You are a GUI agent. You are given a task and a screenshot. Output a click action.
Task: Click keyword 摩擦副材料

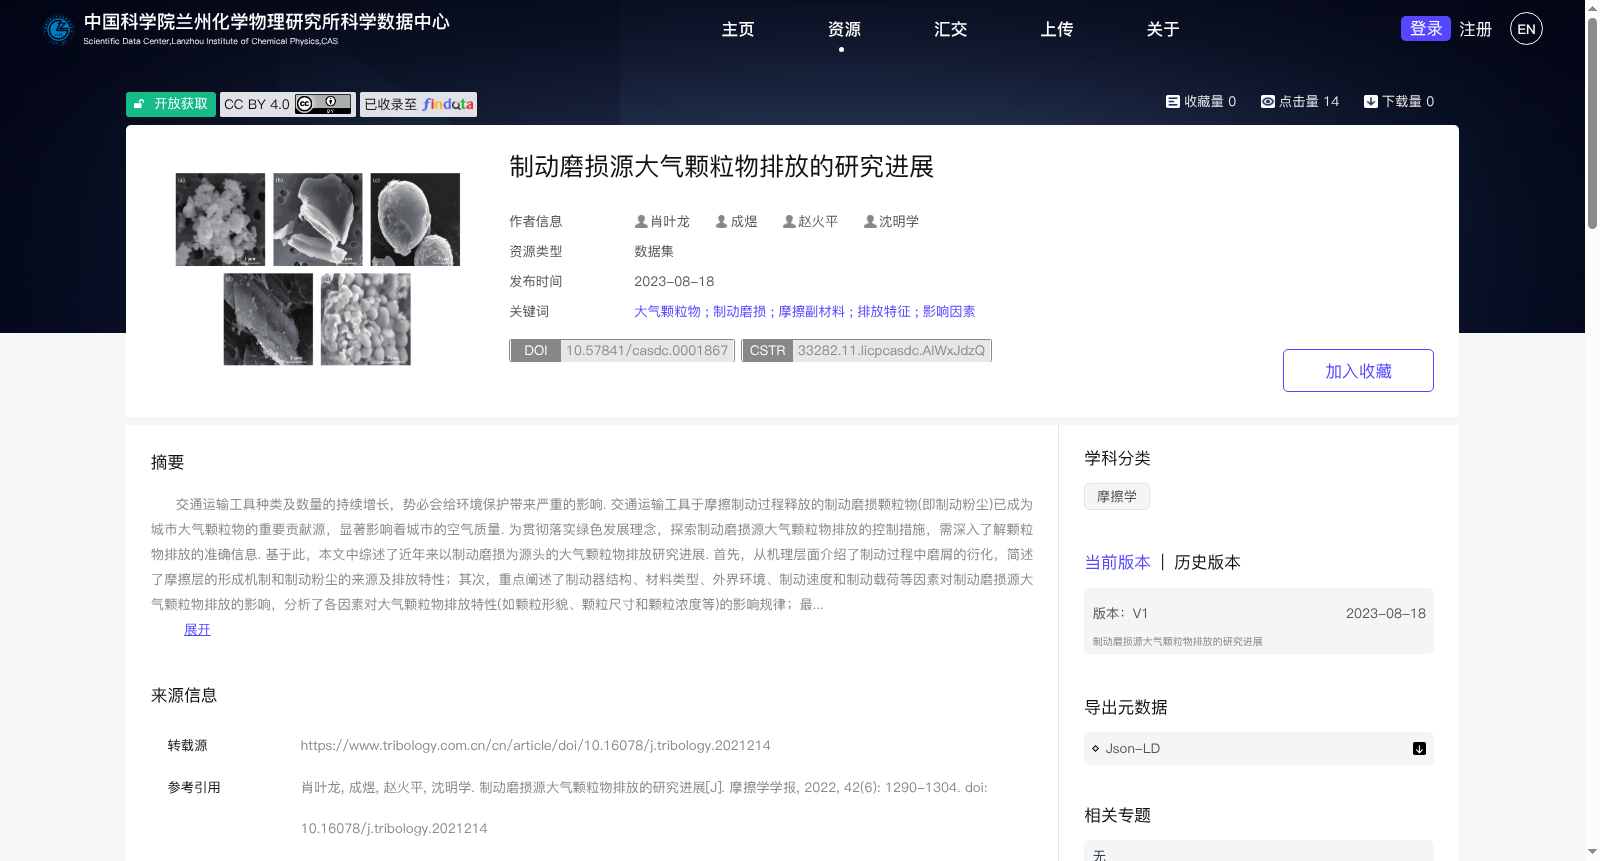tap(811, 312)
